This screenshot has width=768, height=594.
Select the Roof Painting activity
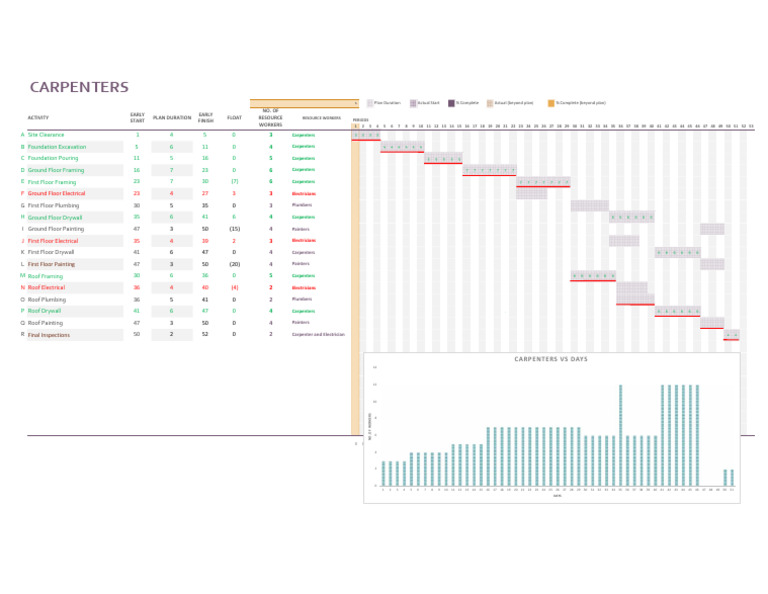pos(45,323)
